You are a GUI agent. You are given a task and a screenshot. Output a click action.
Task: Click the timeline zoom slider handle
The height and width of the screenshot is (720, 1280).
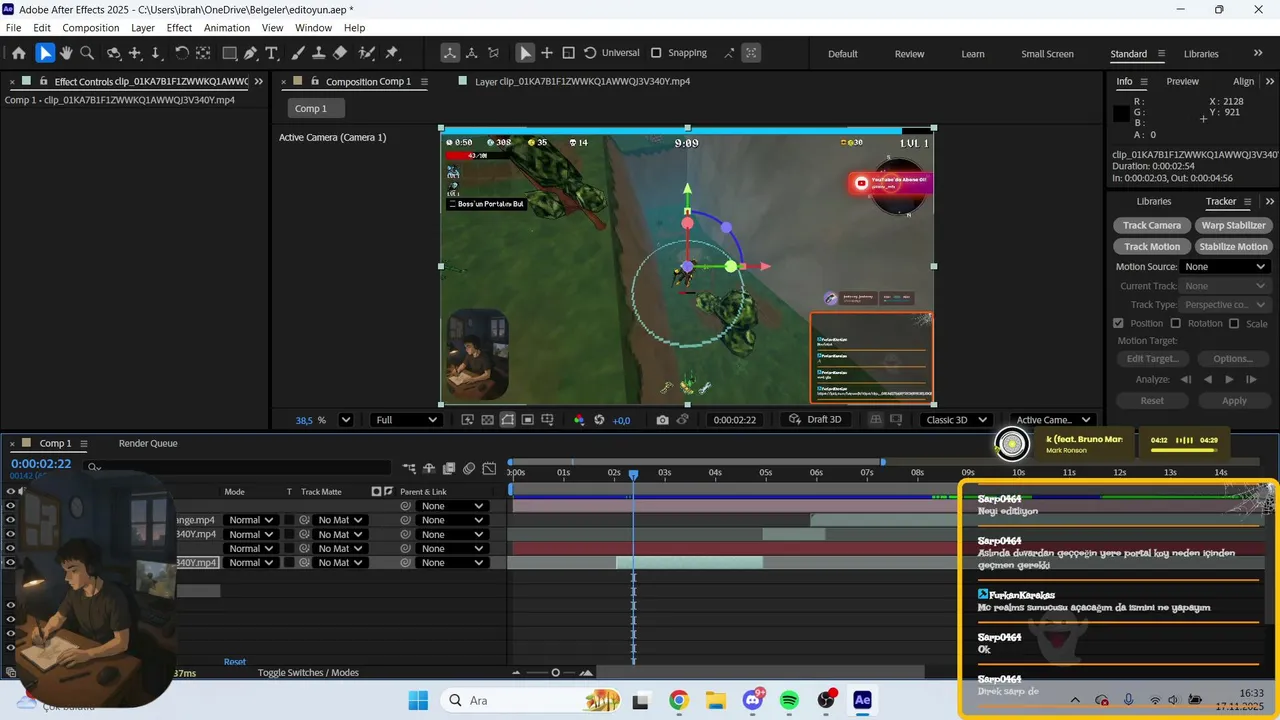tap(556, 672)
